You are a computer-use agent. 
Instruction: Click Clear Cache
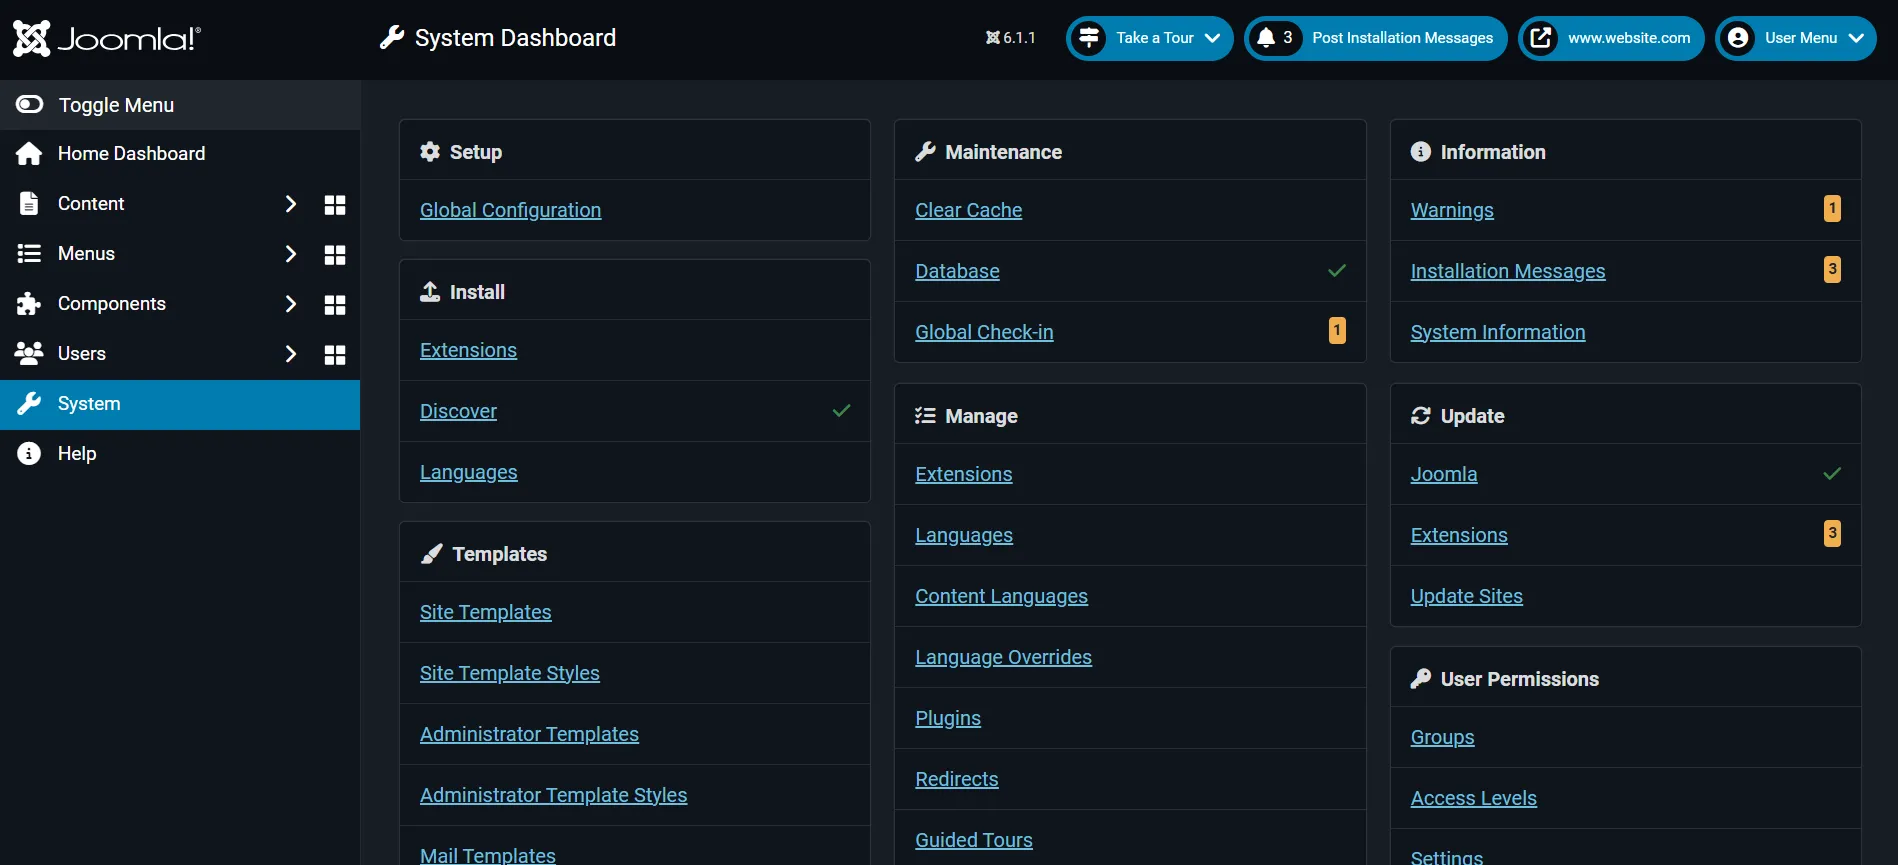(968, 210)
